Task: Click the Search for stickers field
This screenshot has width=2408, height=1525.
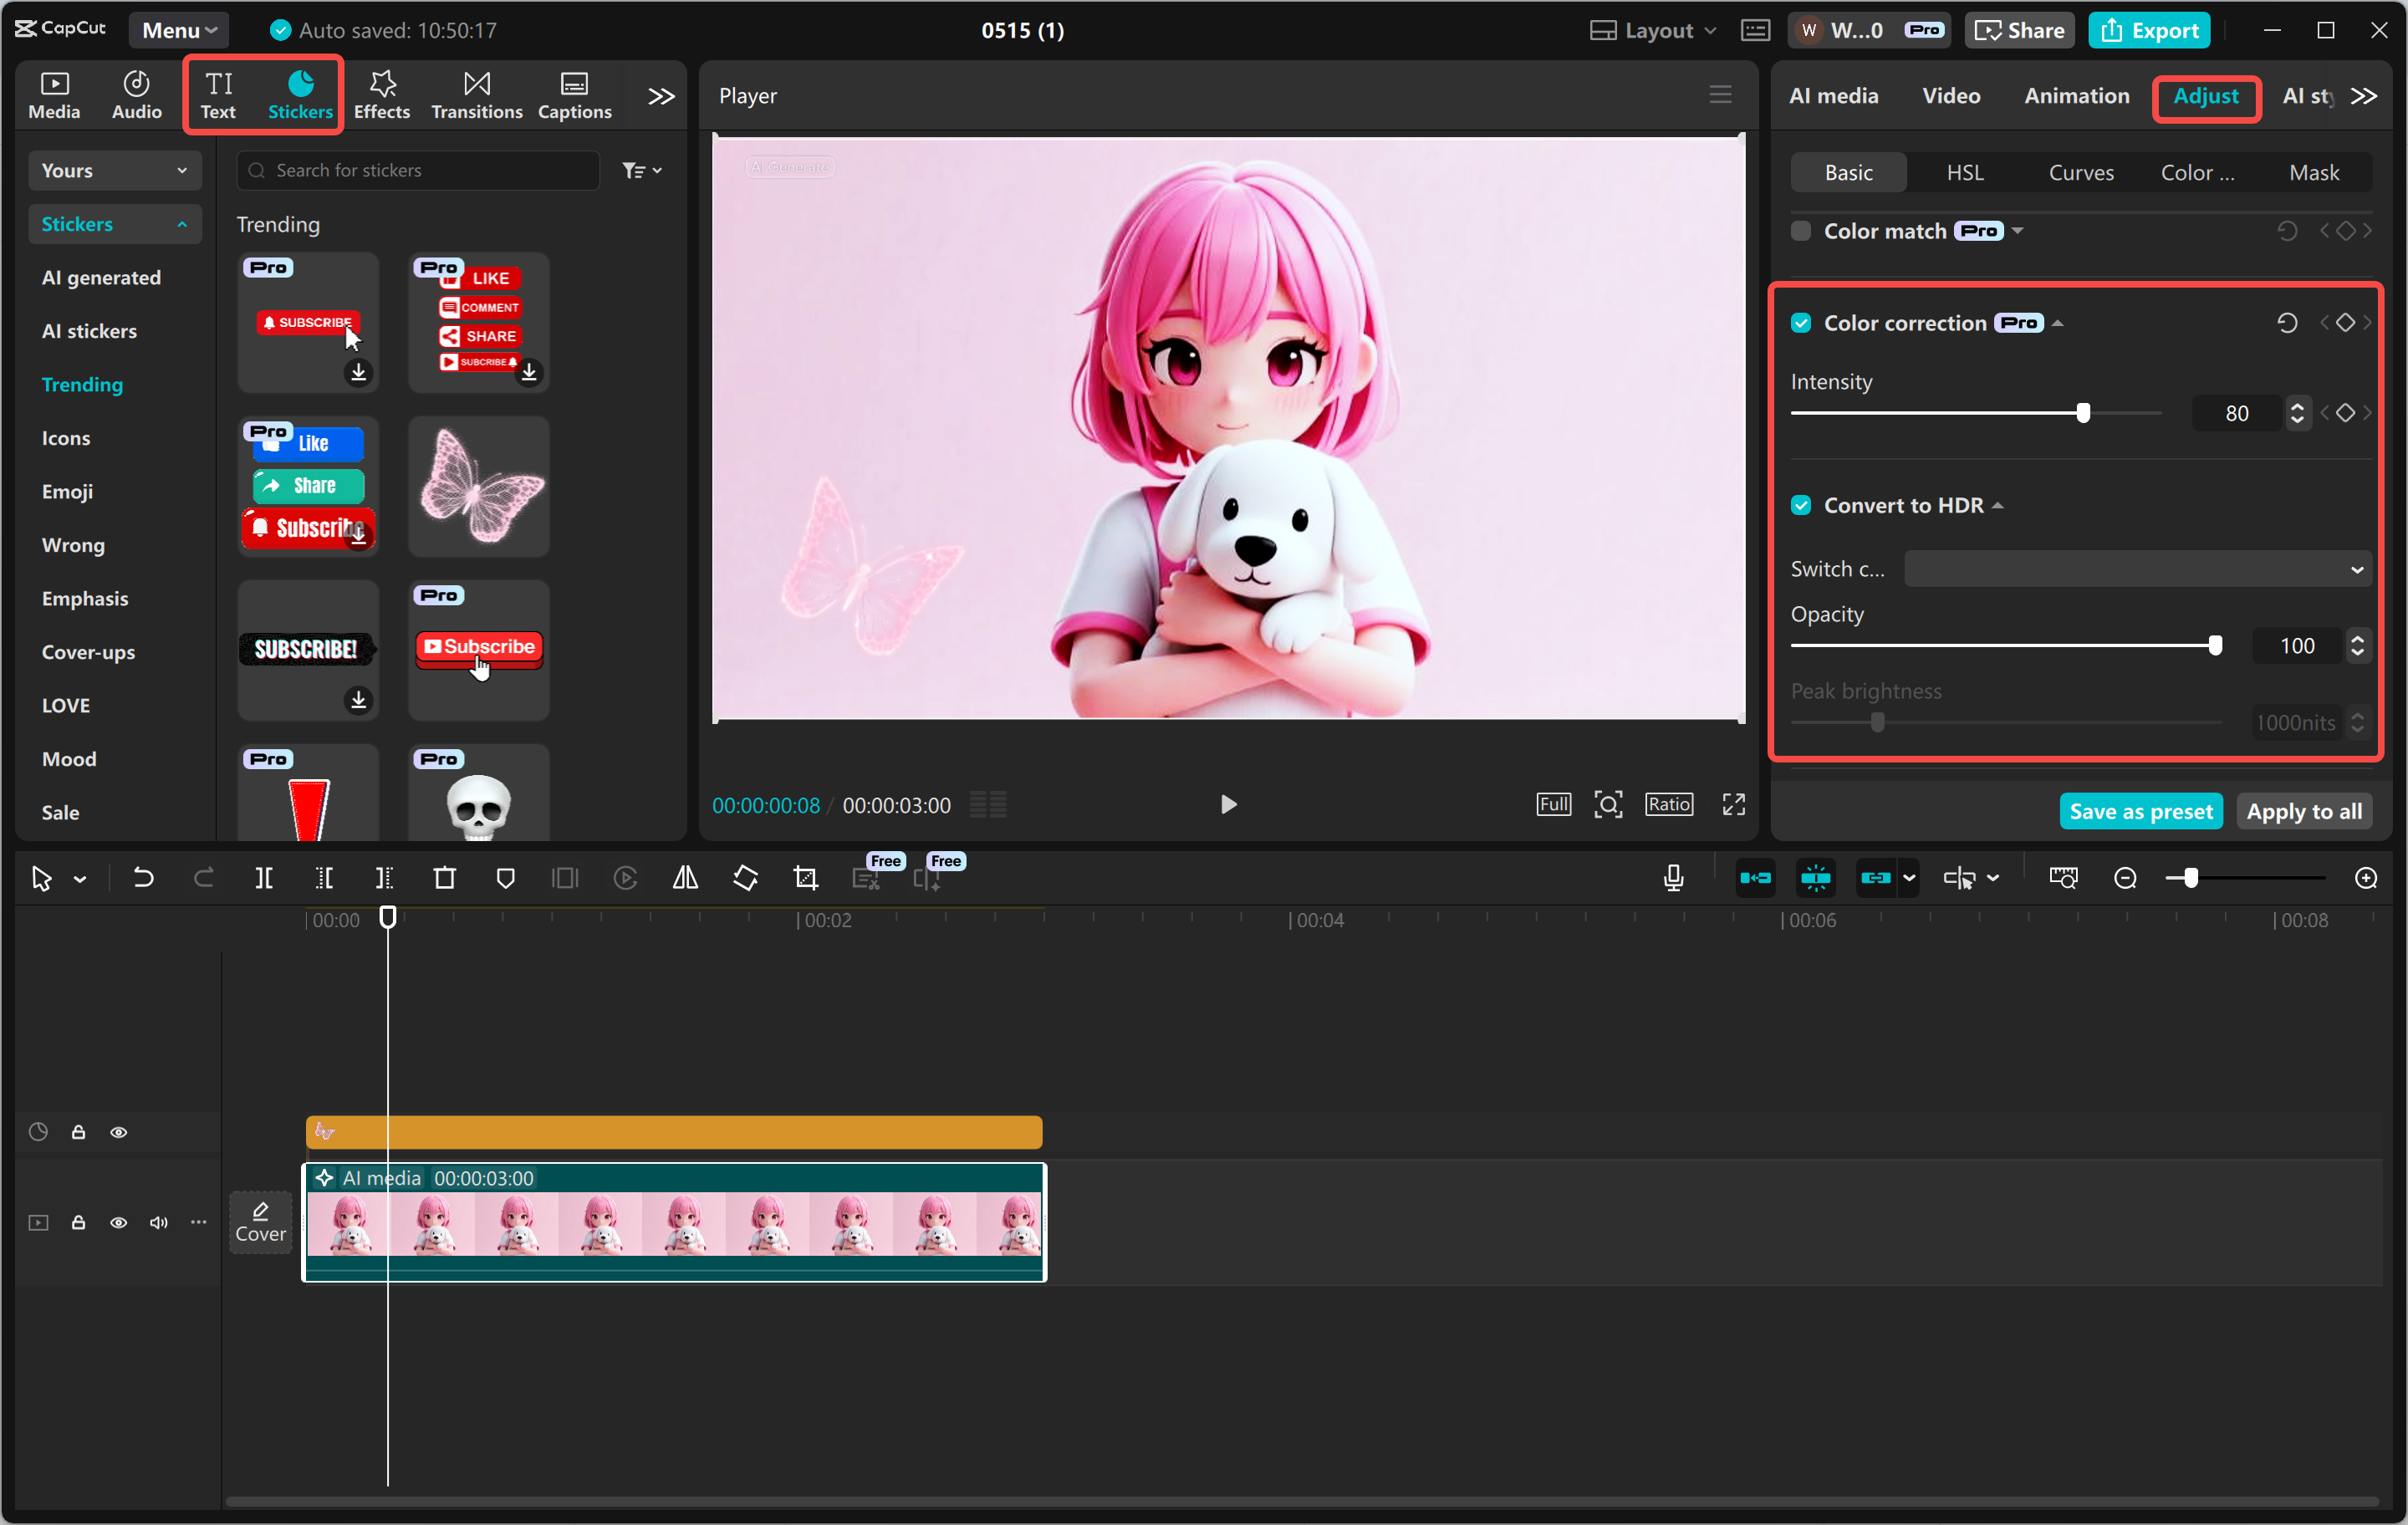Action: point(418,170)
